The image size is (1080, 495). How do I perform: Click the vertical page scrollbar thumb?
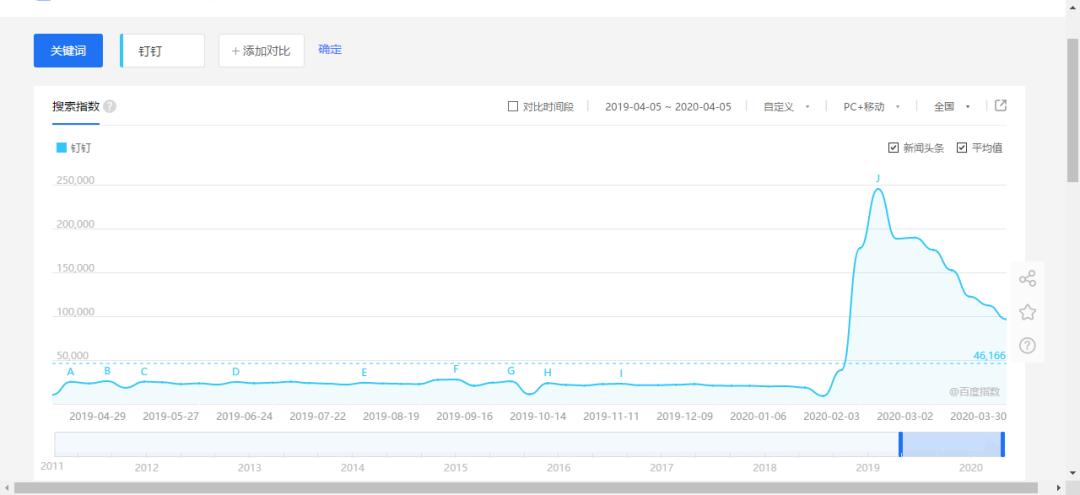[1072, 110]
